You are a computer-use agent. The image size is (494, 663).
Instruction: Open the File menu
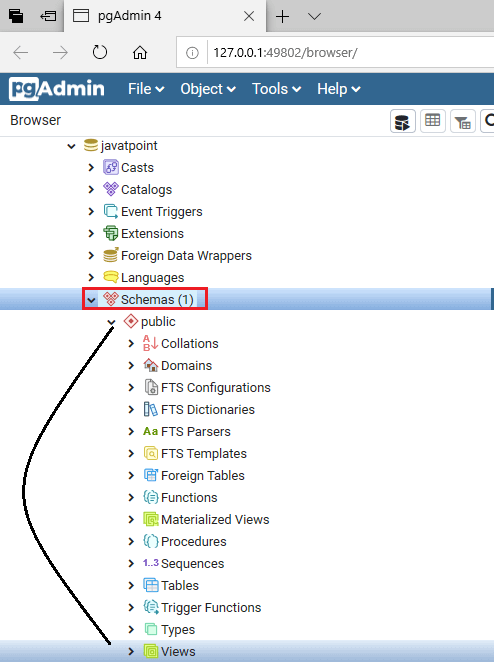pyautogui.click(x=146, y=89)
